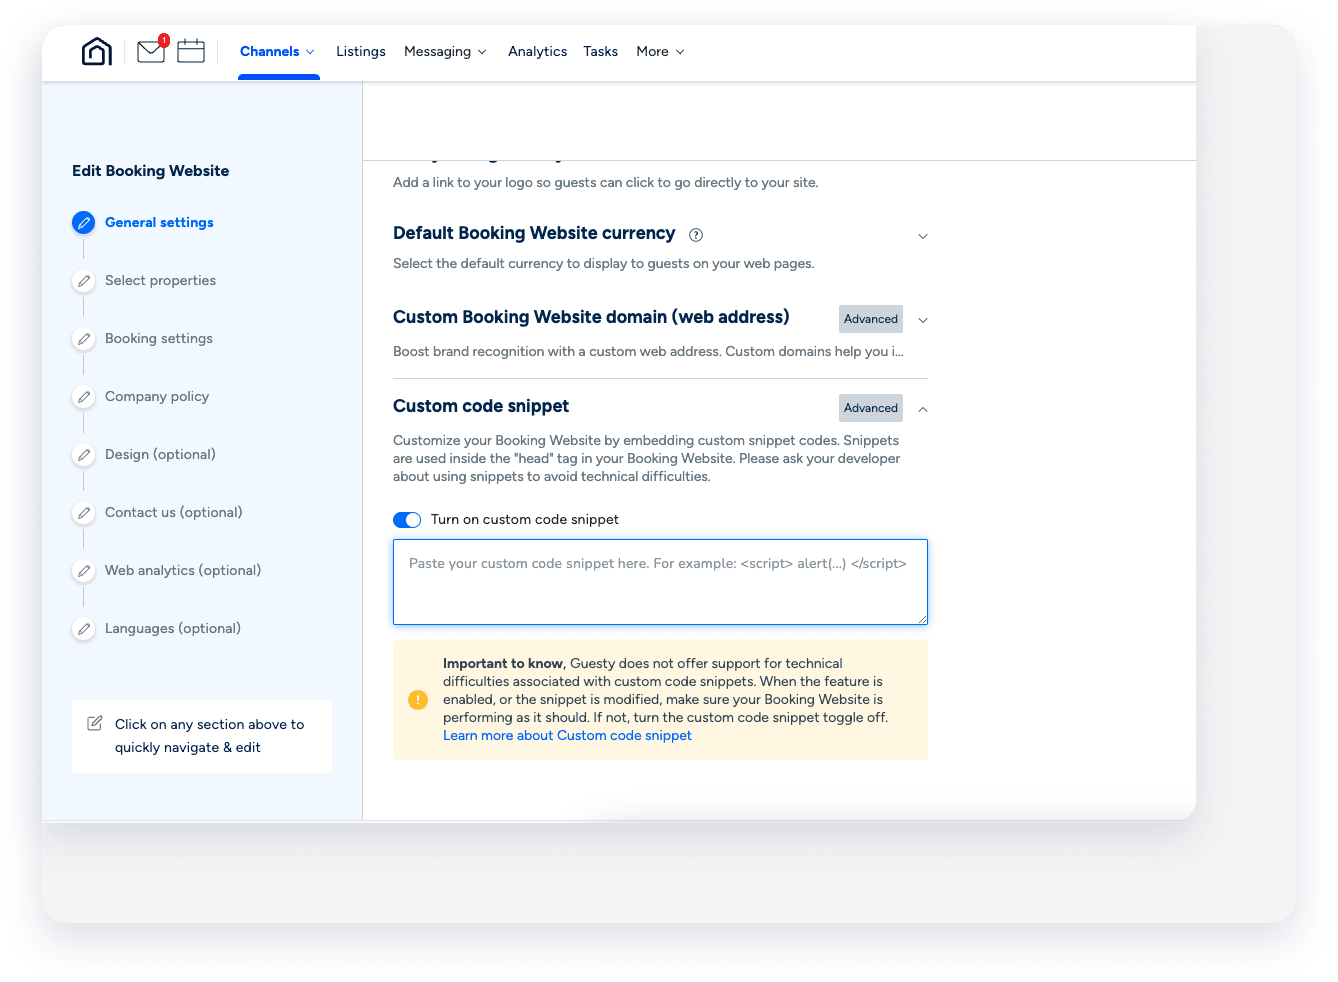Click the pencil icon beside Languages (optional)
The height and width of the screenshot is (982, 1338).
tap(84, 629)
